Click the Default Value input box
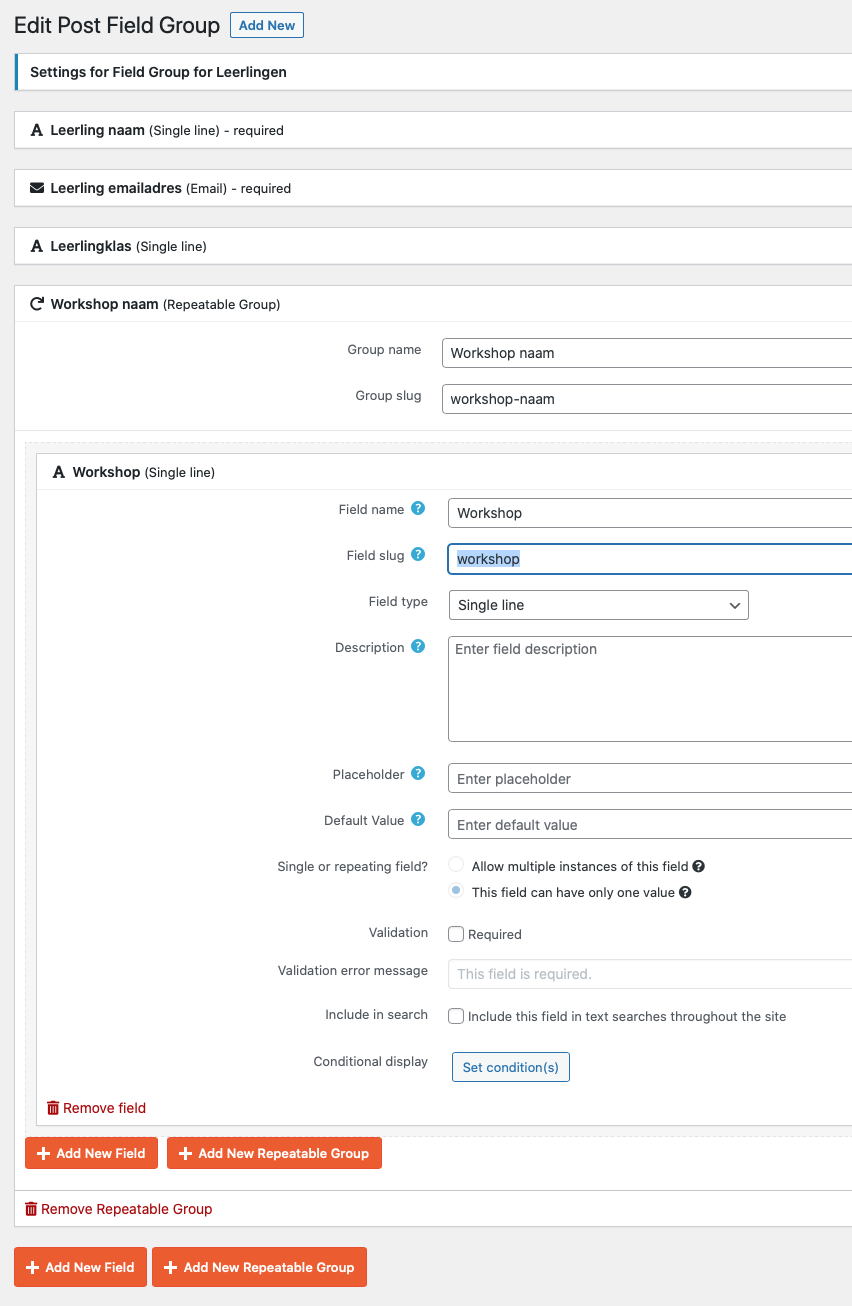The image size is (852, 1306). (650, 825)
